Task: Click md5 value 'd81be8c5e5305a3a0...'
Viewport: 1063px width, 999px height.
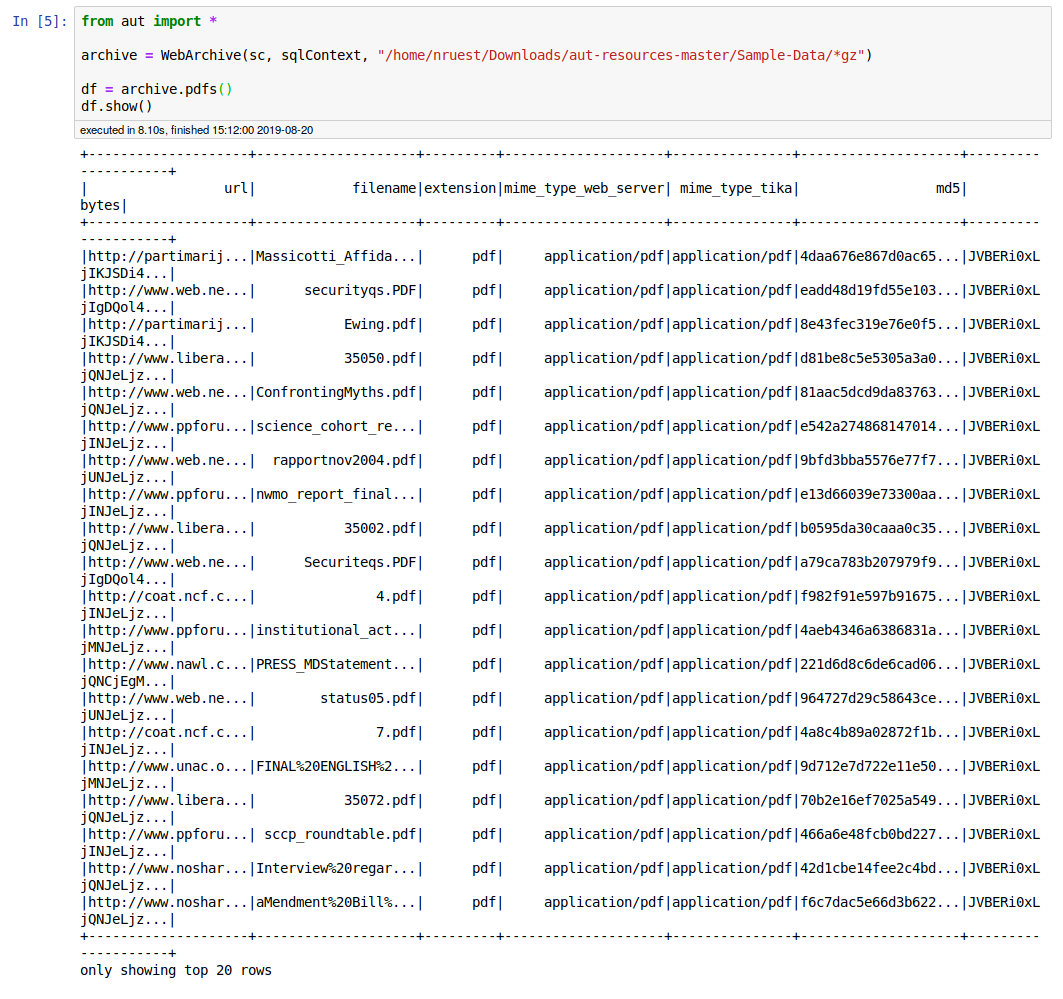Action: pyautogui.click(x=880, y=358)
